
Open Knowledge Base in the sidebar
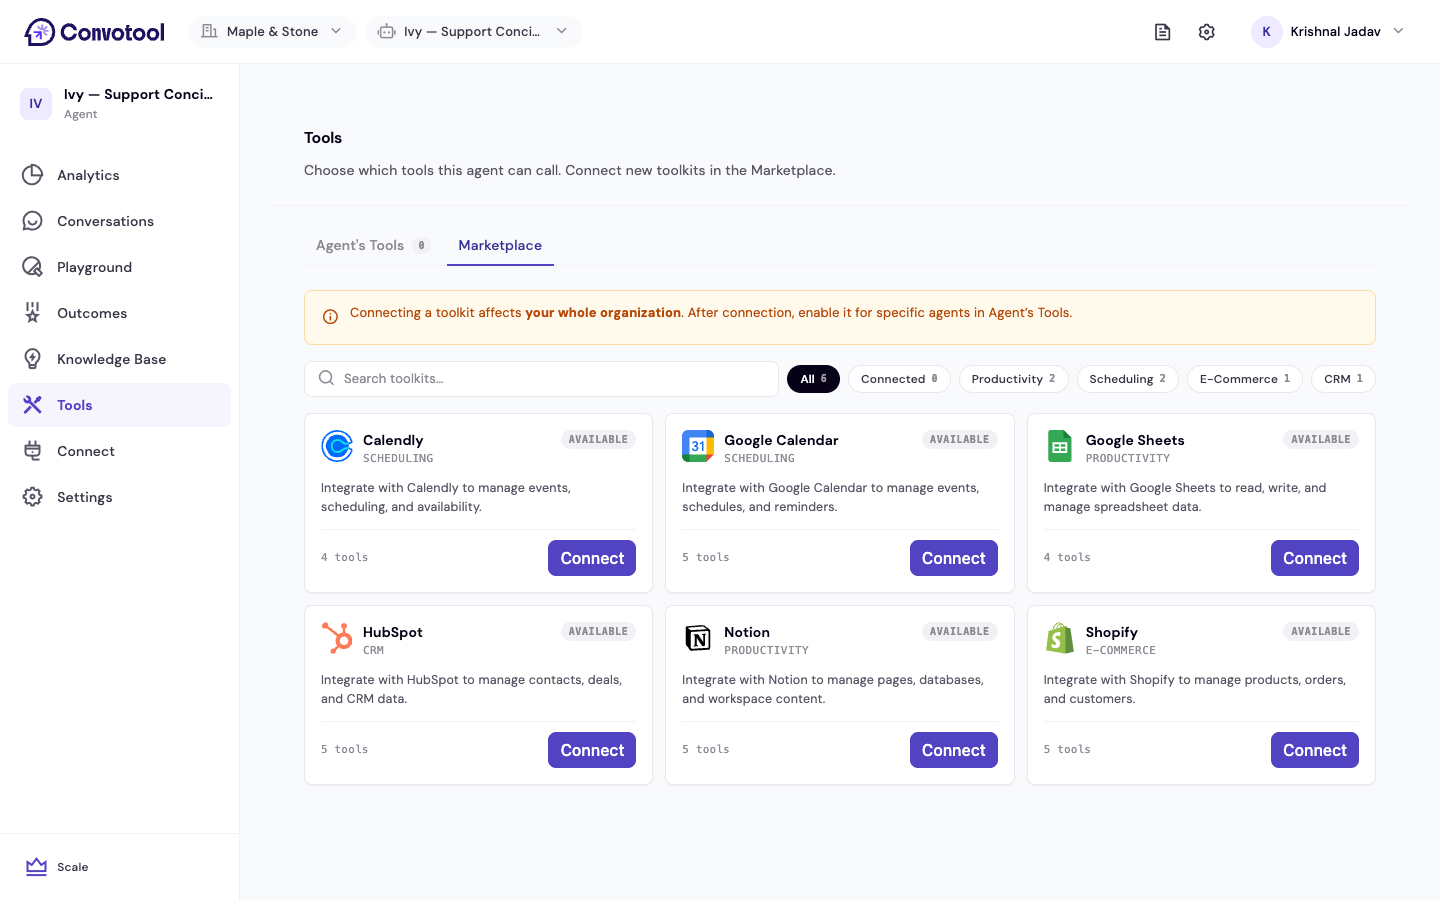[119, 359]
